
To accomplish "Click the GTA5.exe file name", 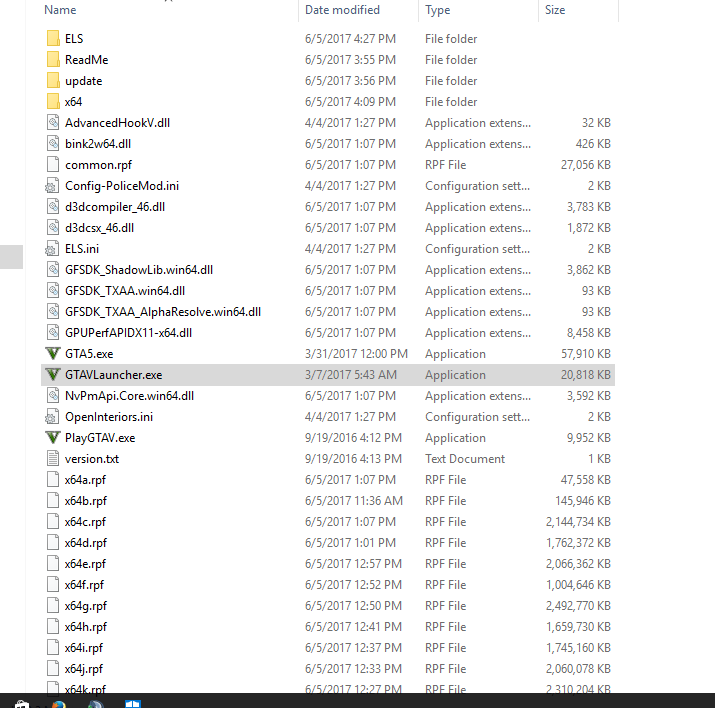I will (89, 353).
